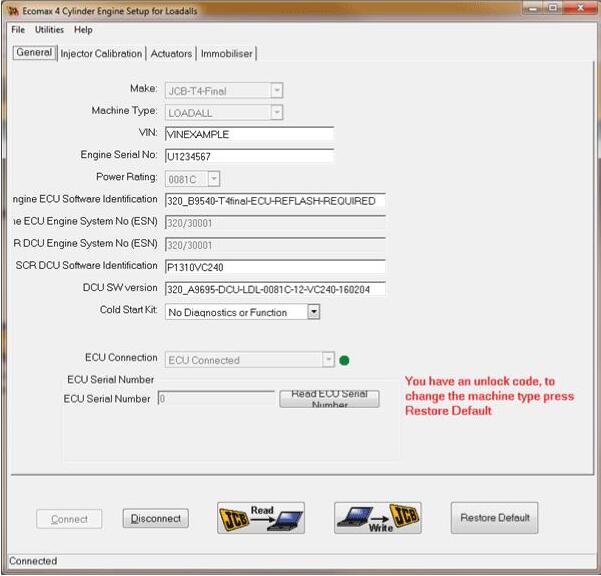This screenshot has width=601, height=576.
Task: Click the Engine ECU Software Identification field
Action: pyautogui.click(x=275, y=201)
